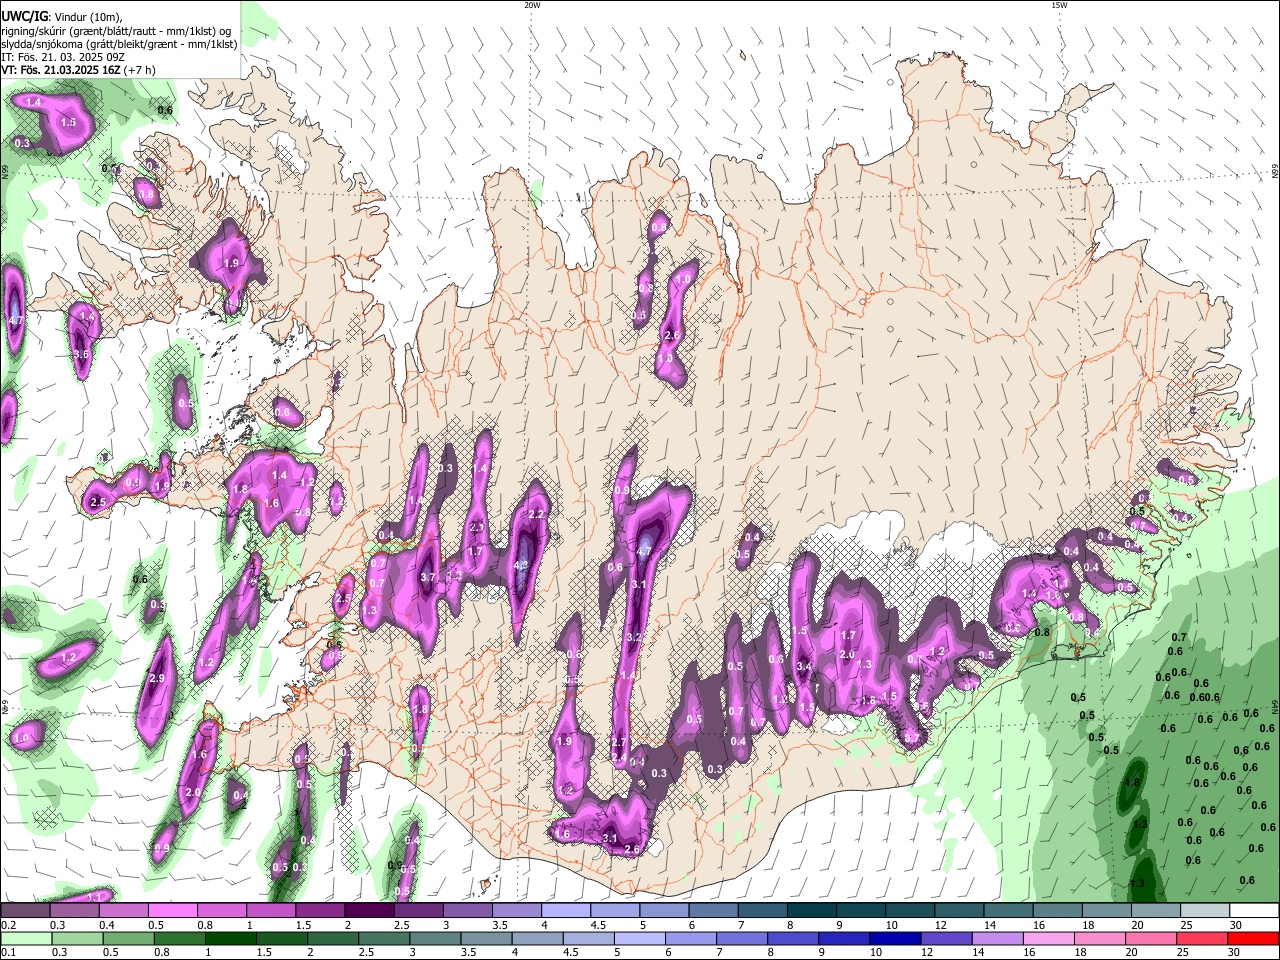Pick the purple-gray snow swatch above 0.2

25,911
